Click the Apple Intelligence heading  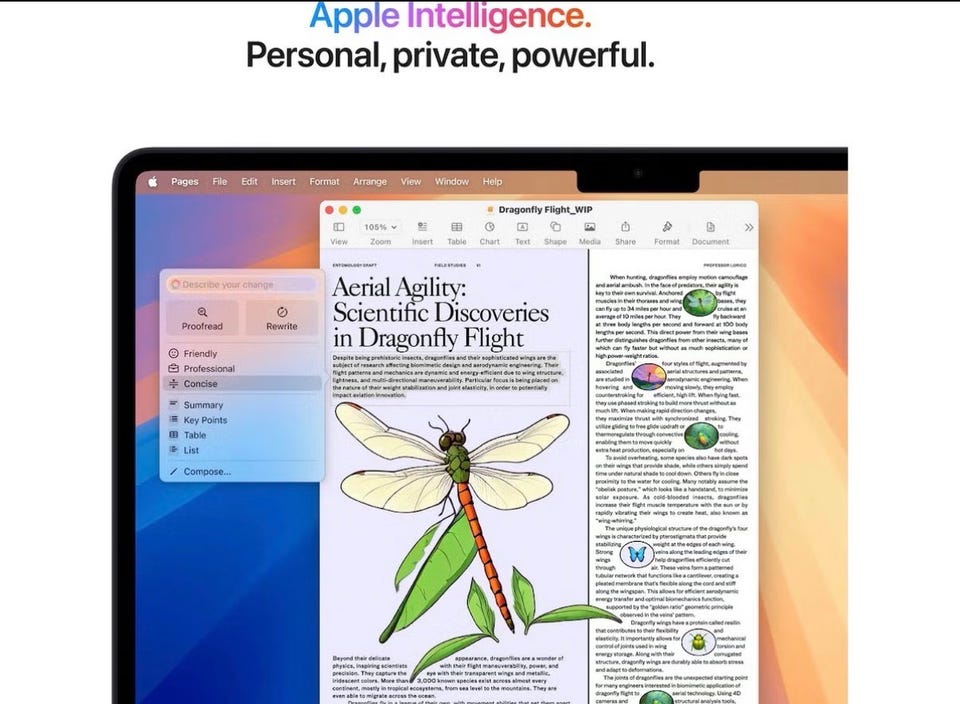450,16
